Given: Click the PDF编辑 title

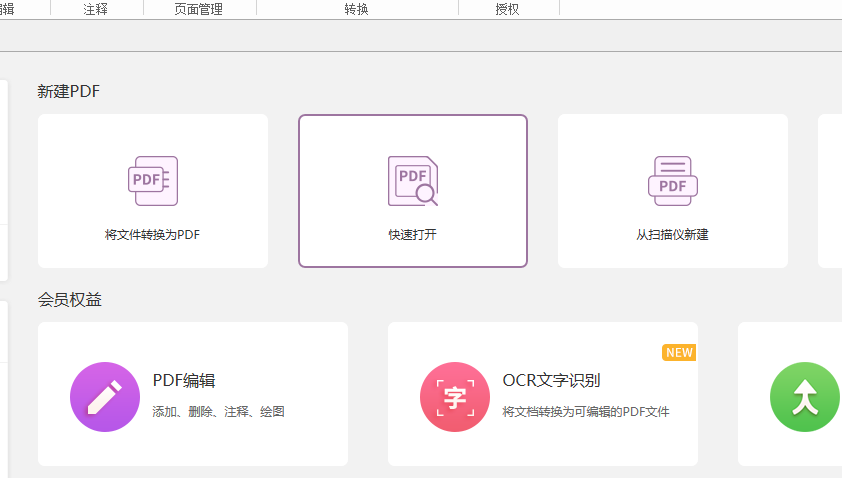Looking at the screenshot, I should click(x=184, y=380).
